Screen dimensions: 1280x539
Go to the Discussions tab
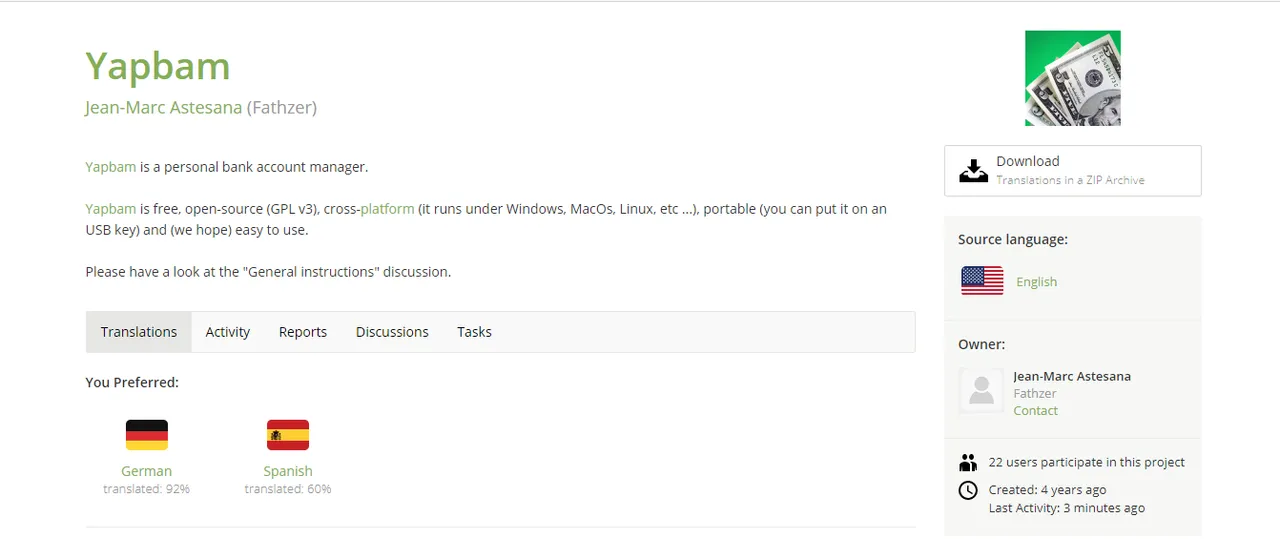click(x=392, y=332)
